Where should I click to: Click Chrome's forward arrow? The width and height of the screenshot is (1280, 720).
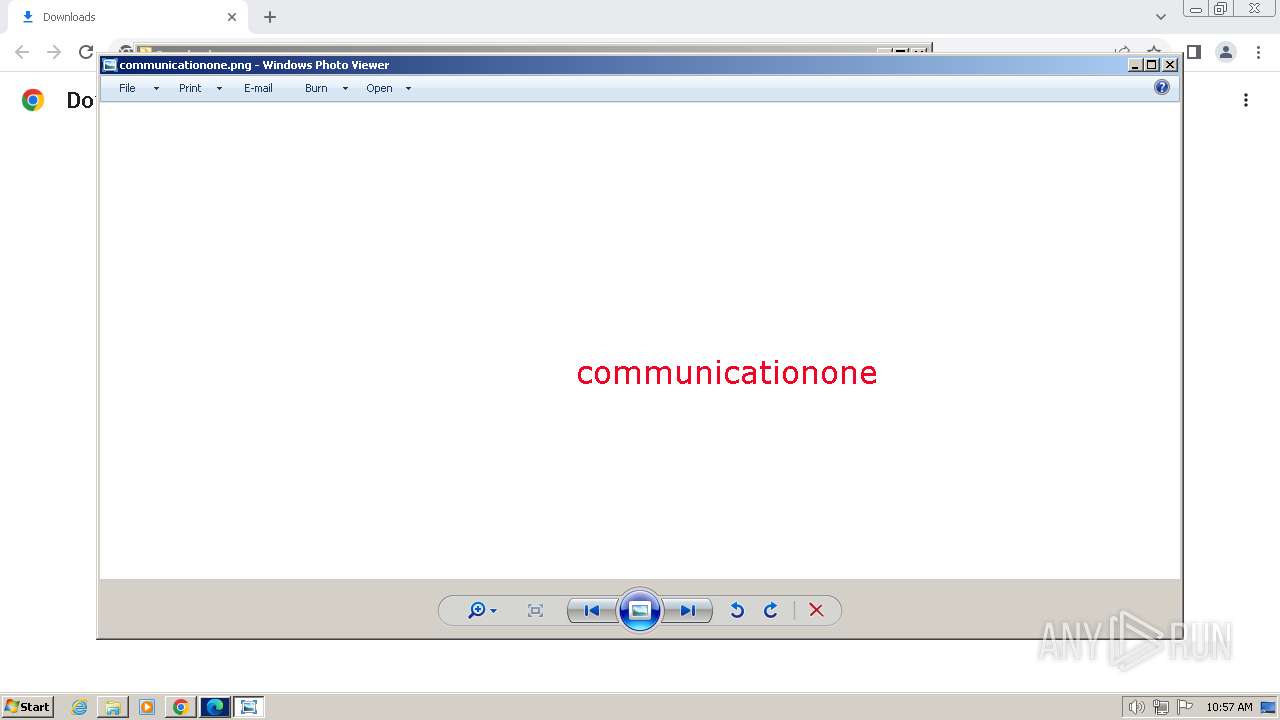click(54, 52)
